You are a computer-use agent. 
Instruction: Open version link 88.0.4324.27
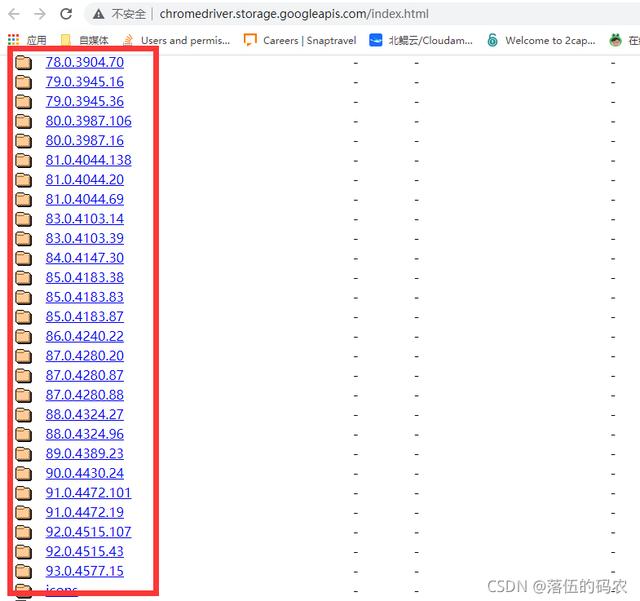click(84, 415)
